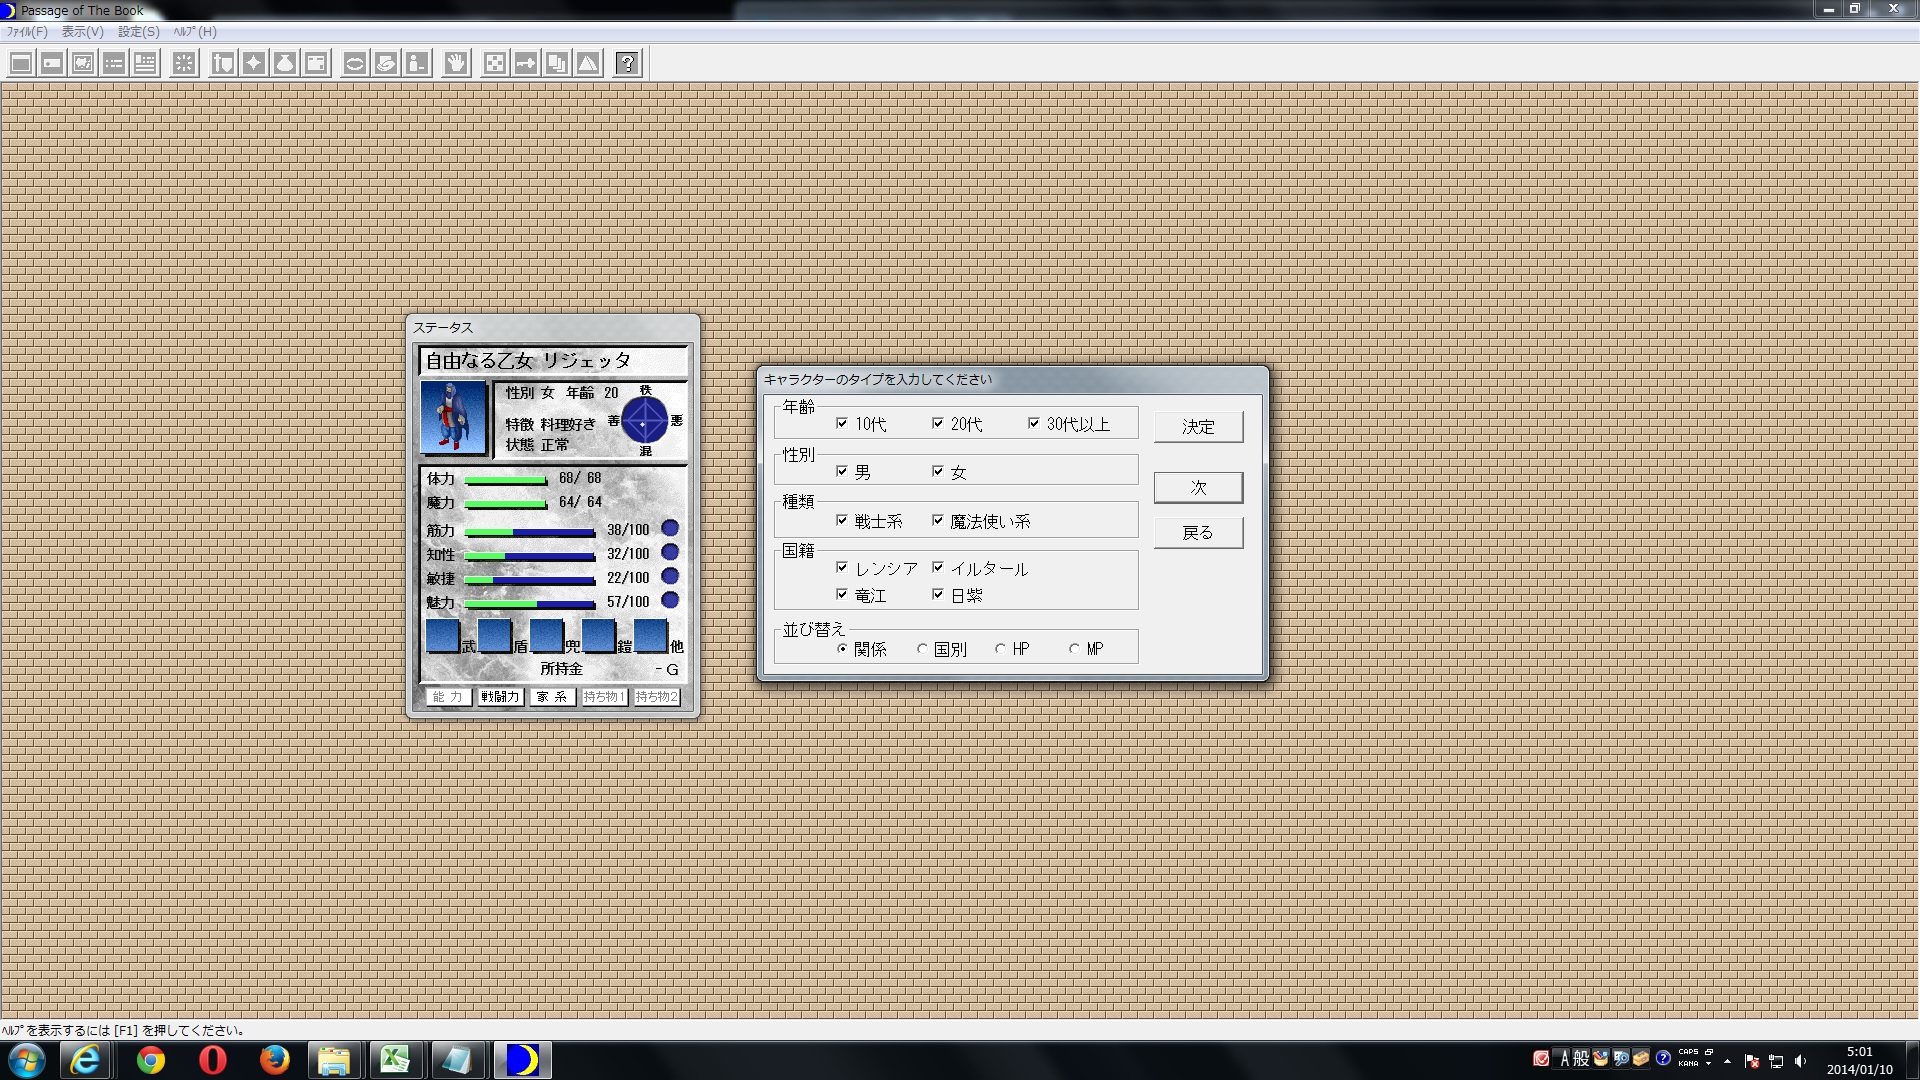
Task: Uncheck the 10代 age checkbox
Action: 843,423
